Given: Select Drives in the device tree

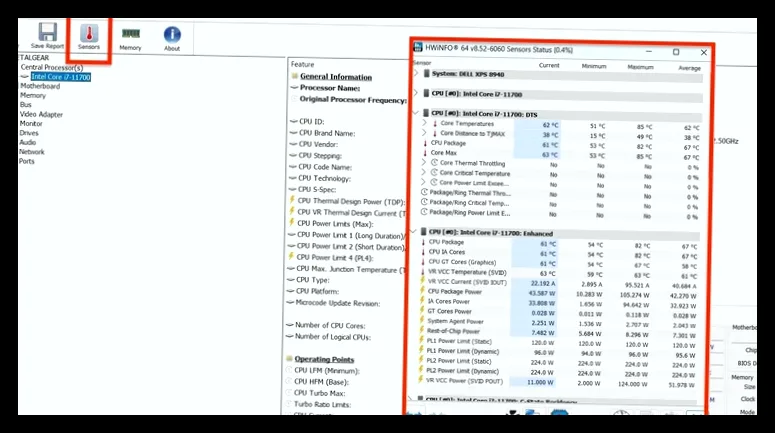Looking at the screenshot, I should coord(29,133).
